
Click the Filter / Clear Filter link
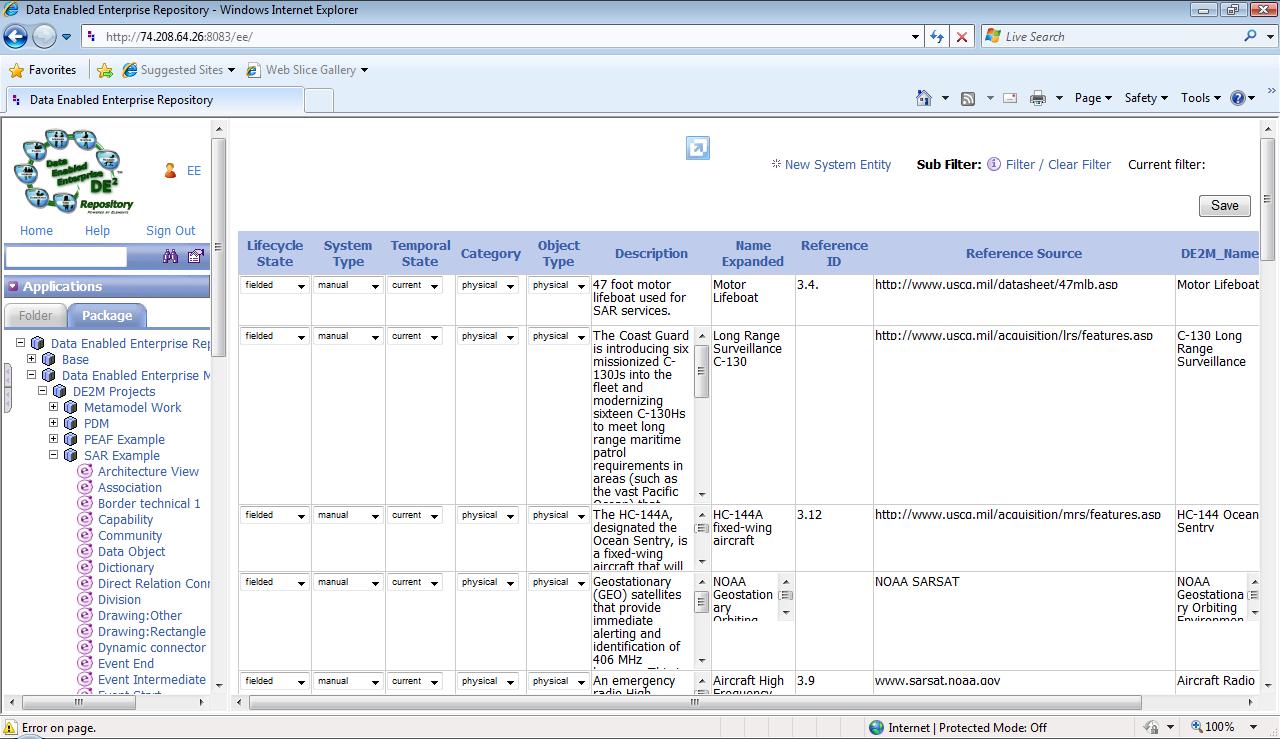(x=1058, y=165)
